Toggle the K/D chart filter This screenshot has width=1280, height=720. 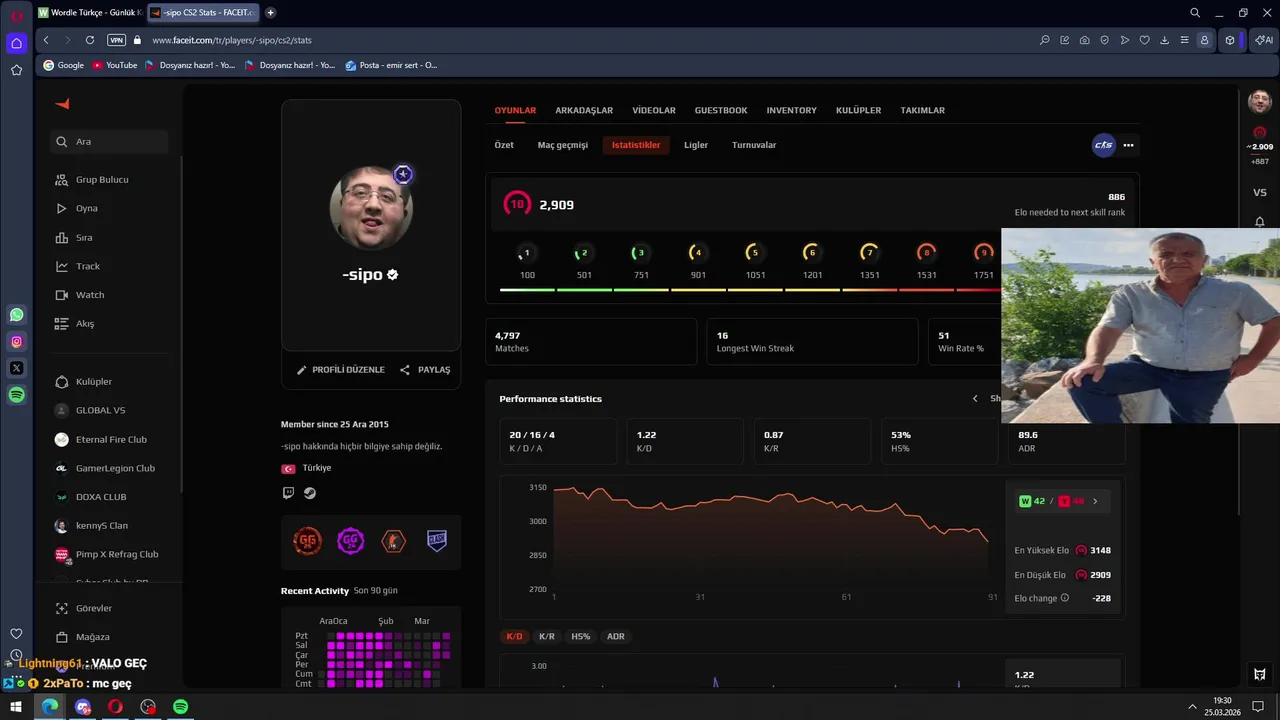[514, 636]
